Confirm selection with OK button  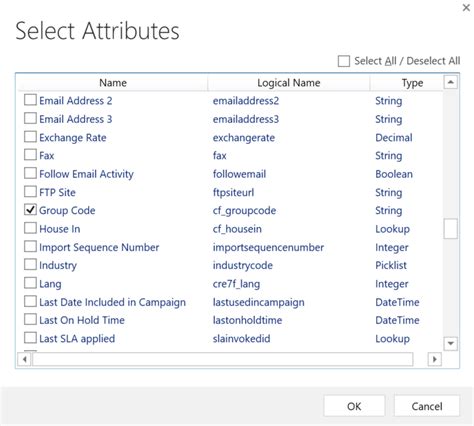pos(354,406)
